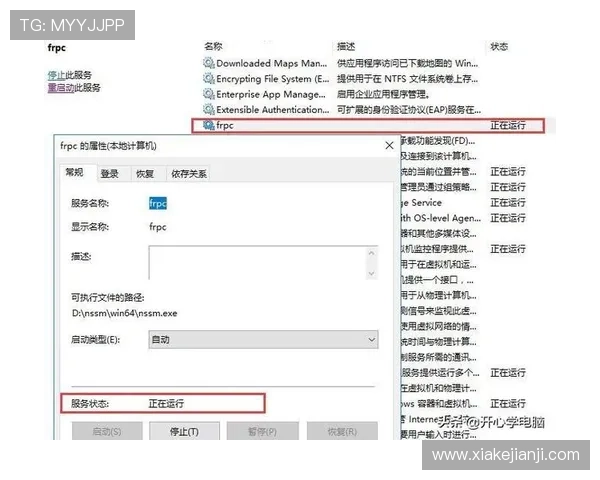The width and height of the screenshot is (600, 480).
Task: Click the description 提供用于在 NTFS 文件系统卷上存...
Action: pos(408,79)
